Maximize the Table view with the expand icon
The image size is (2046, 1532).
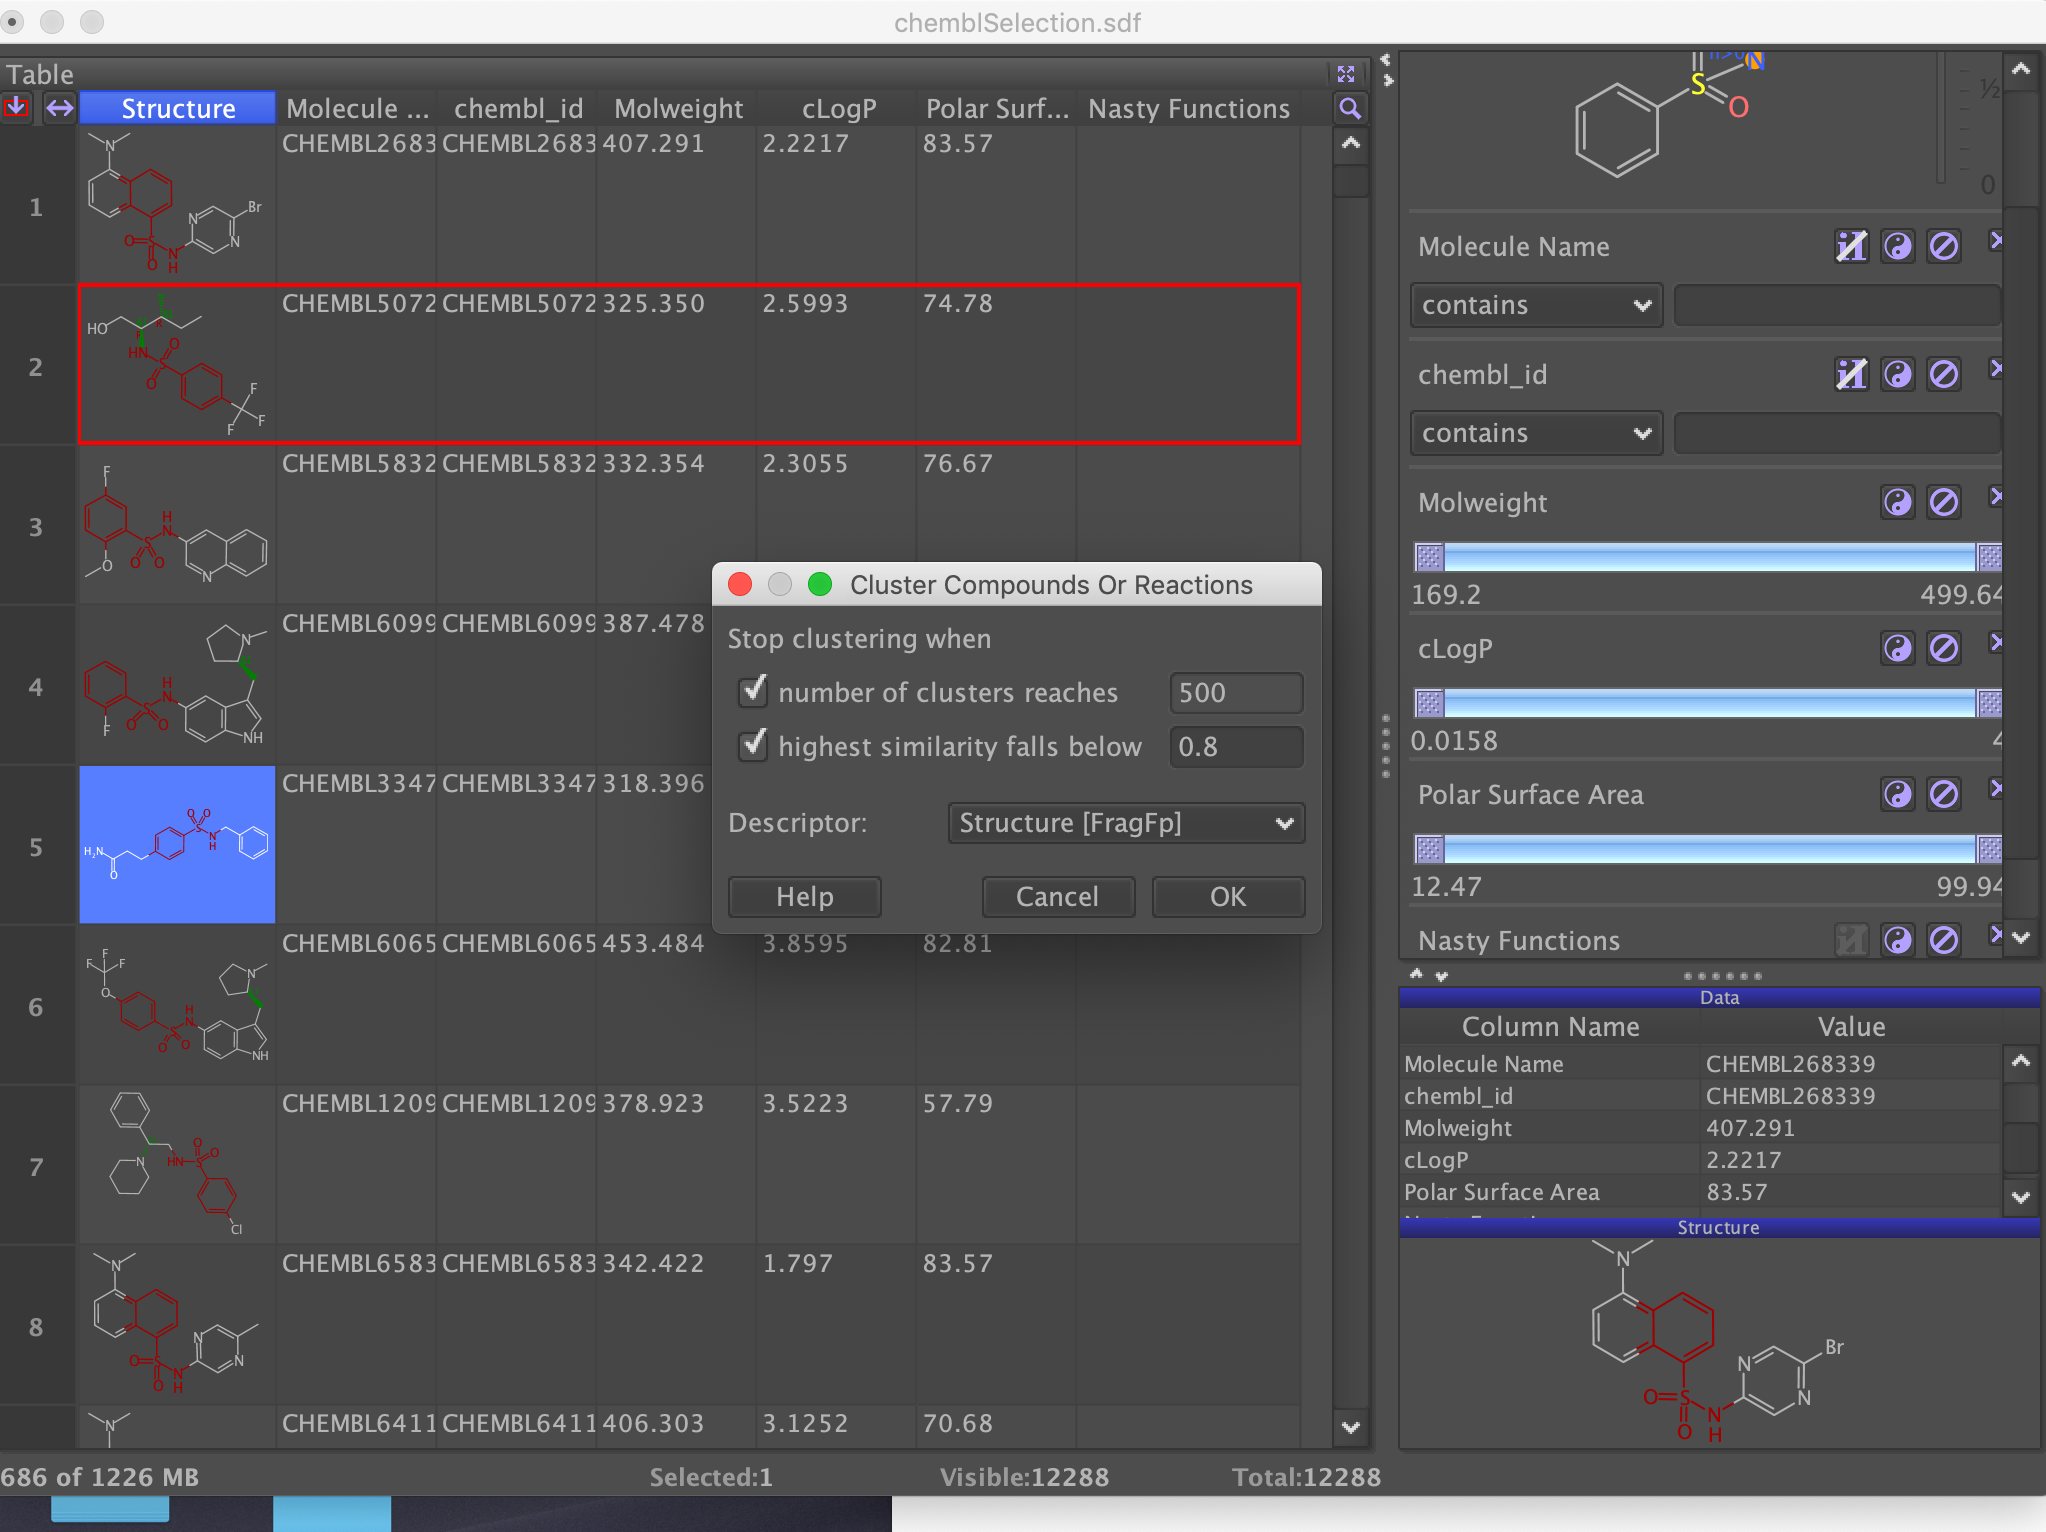point(1346,74)
